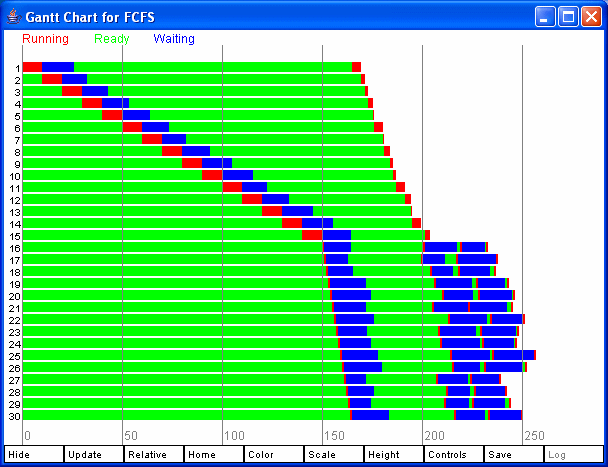Click the 150 time axis label
The height and width of the screenshot is (467, 608).
(x=334, y=436)
